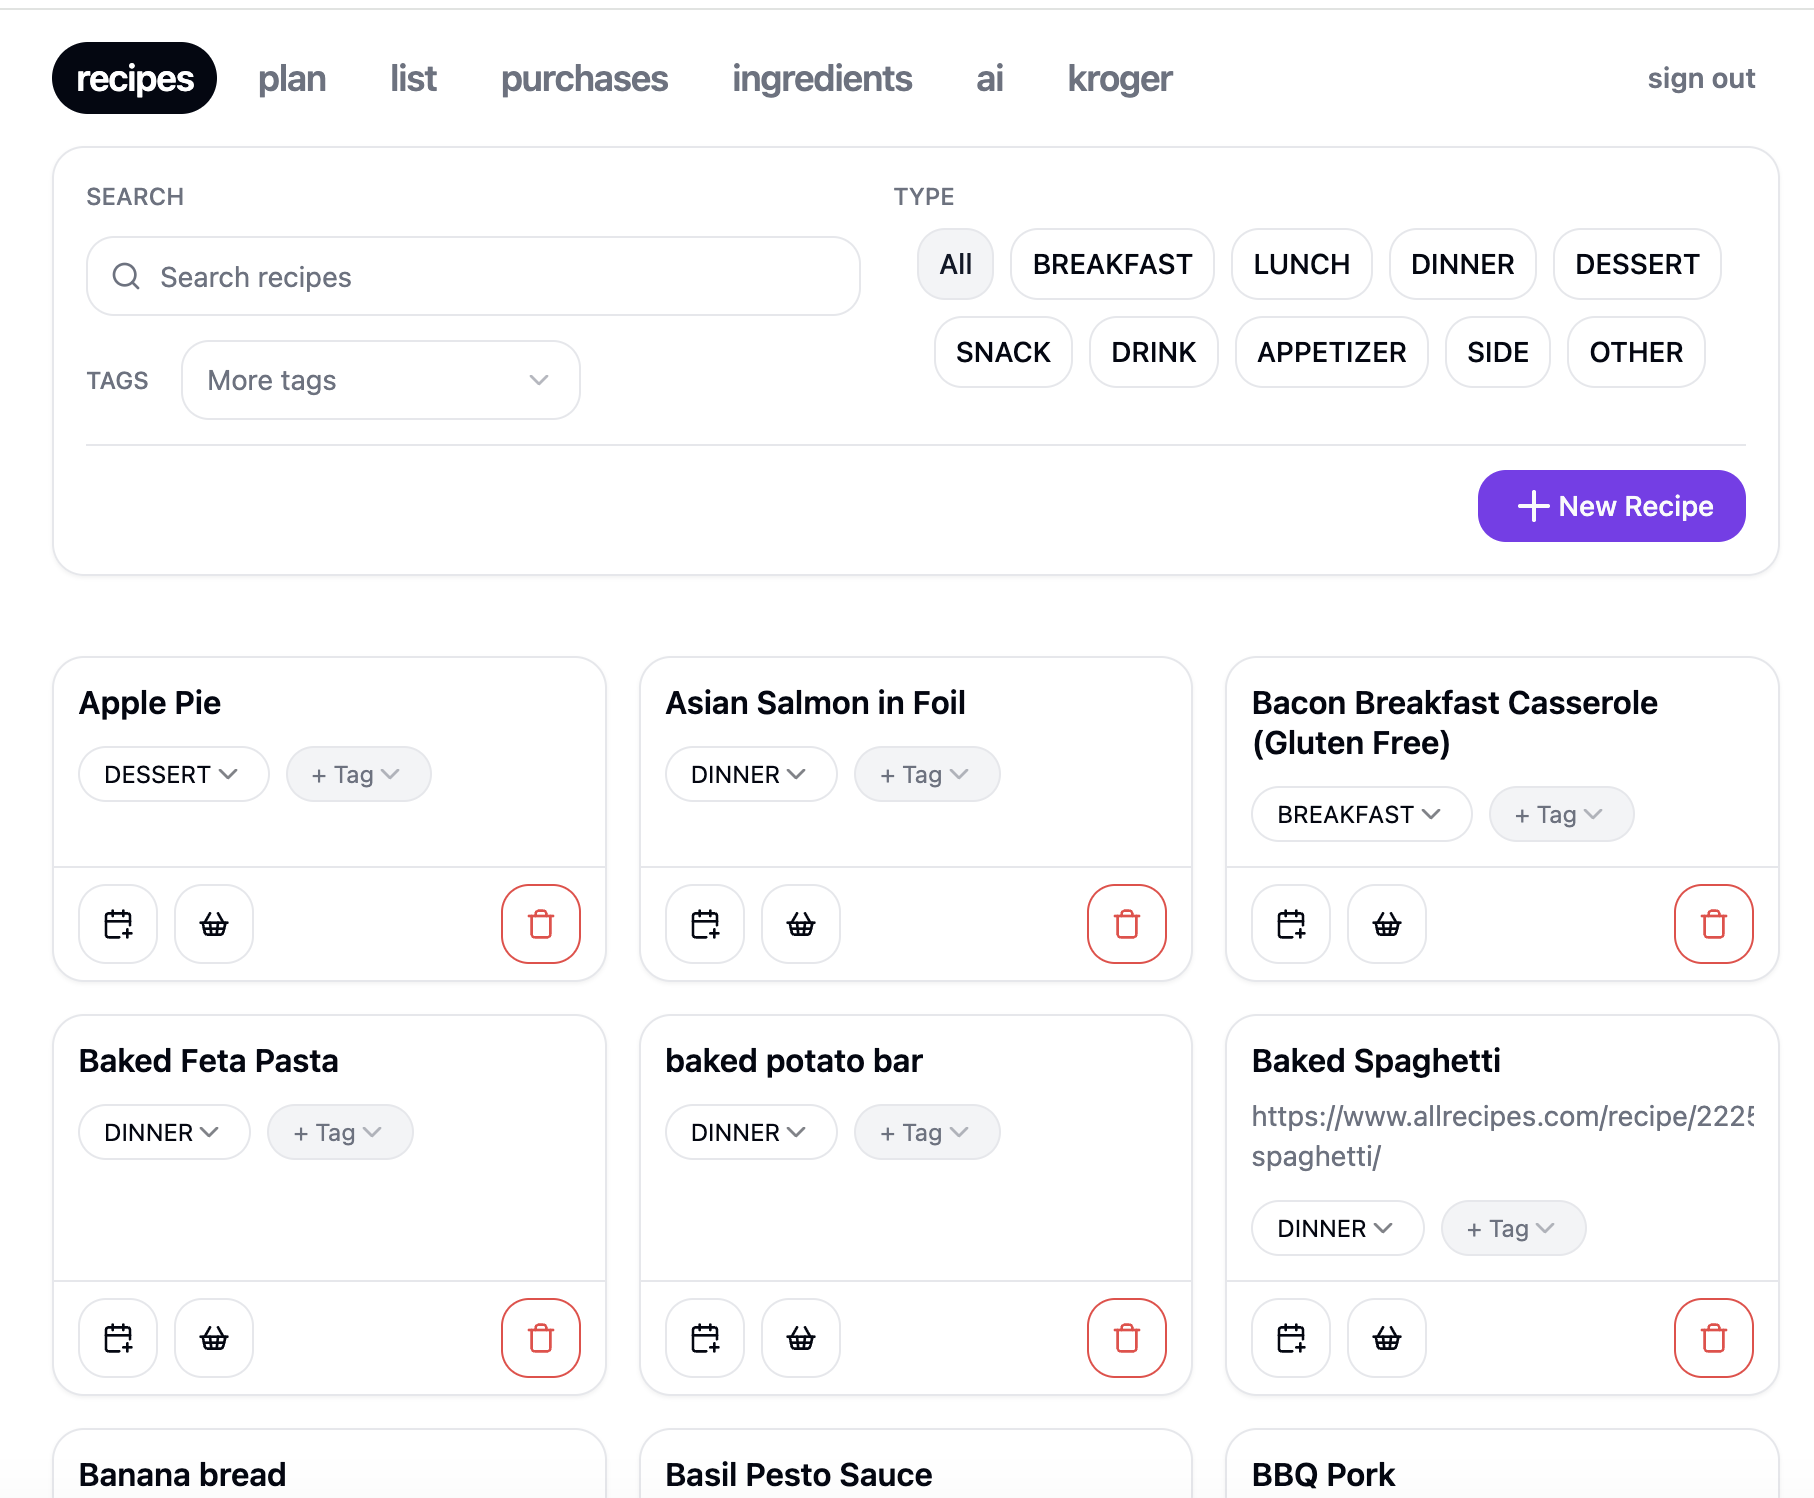Open the More tags dropdown
The image size is (1814, 1498).
point(380,380)
